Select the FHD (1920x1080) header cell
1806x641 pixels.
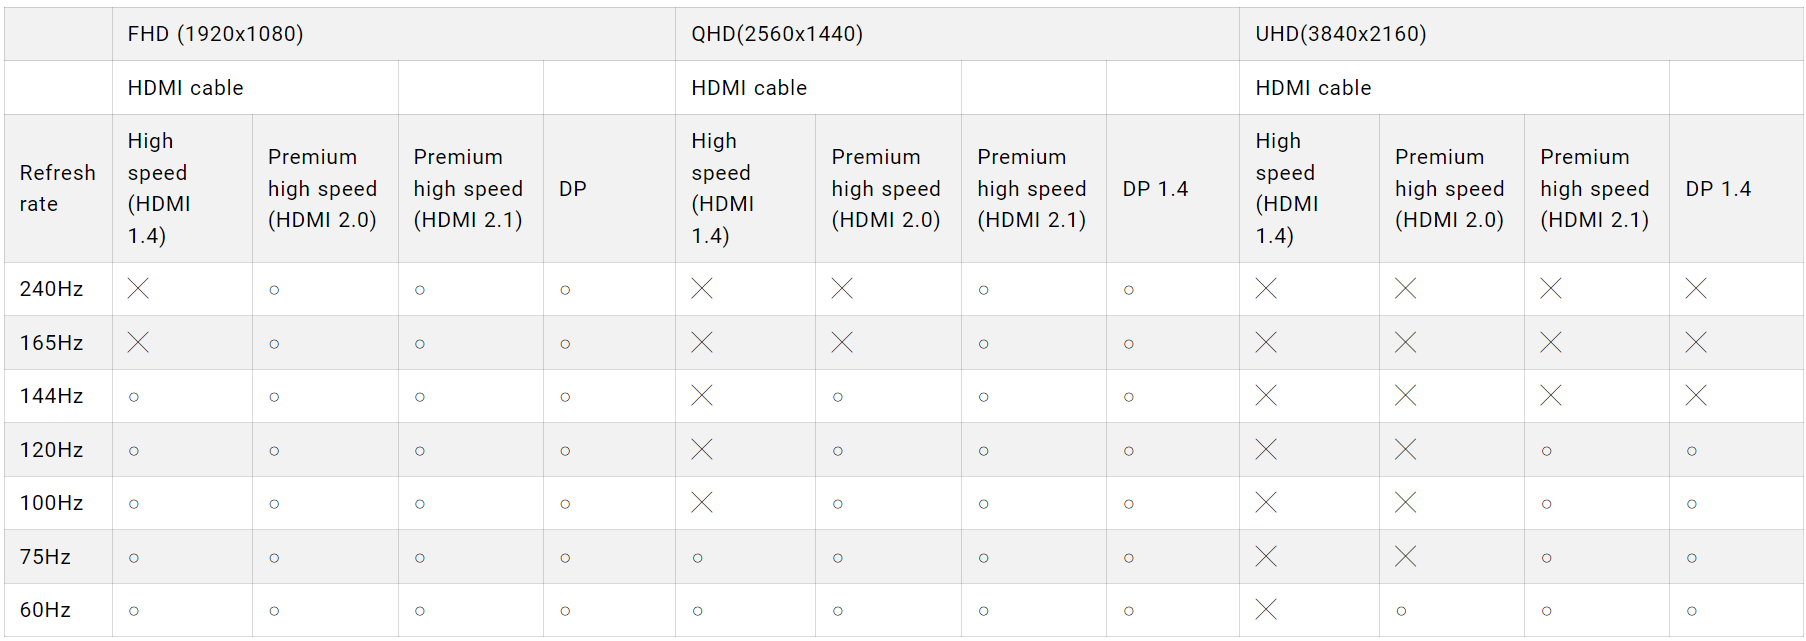pos(215,34)
